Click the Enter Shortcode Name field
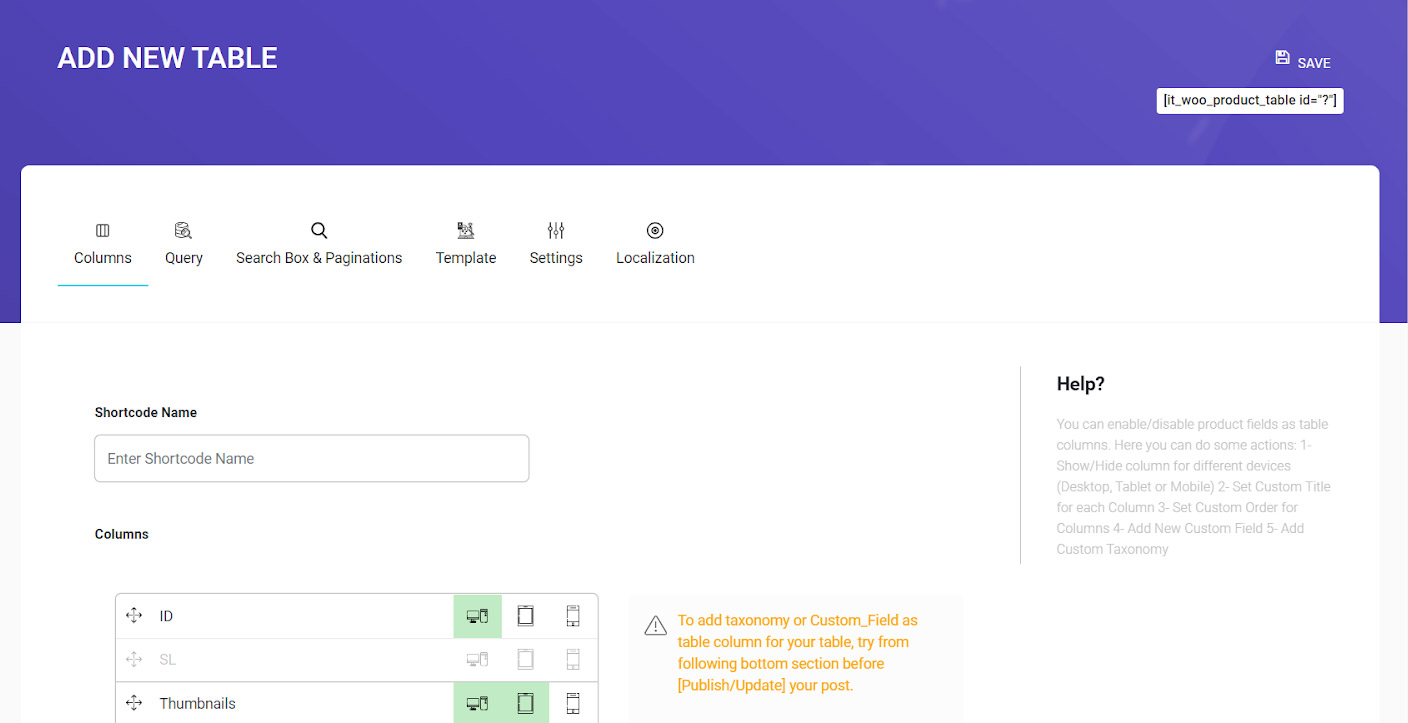1408x723 pixels. (311, 458)
